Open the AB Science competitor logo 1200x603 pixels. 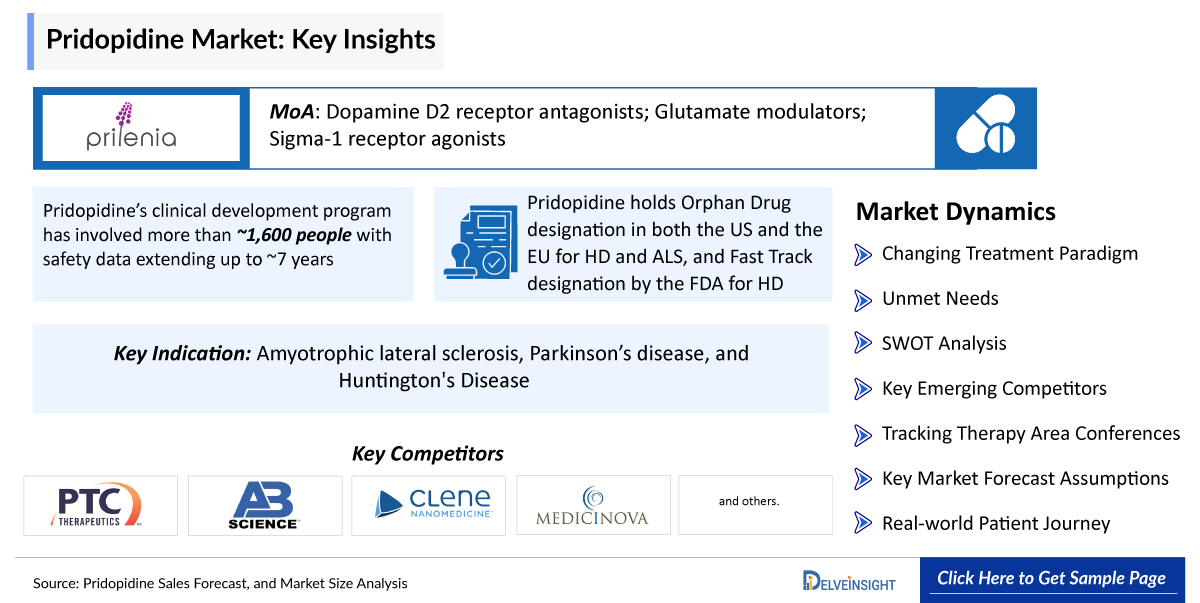pyautogui.click(x=265, y=505)
